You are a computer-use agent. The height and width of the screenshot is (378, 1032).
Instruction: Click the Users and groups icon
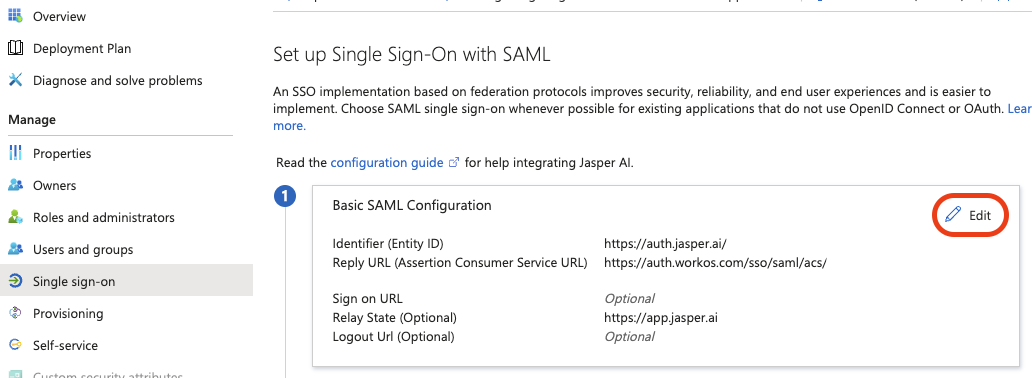point(15,249)
